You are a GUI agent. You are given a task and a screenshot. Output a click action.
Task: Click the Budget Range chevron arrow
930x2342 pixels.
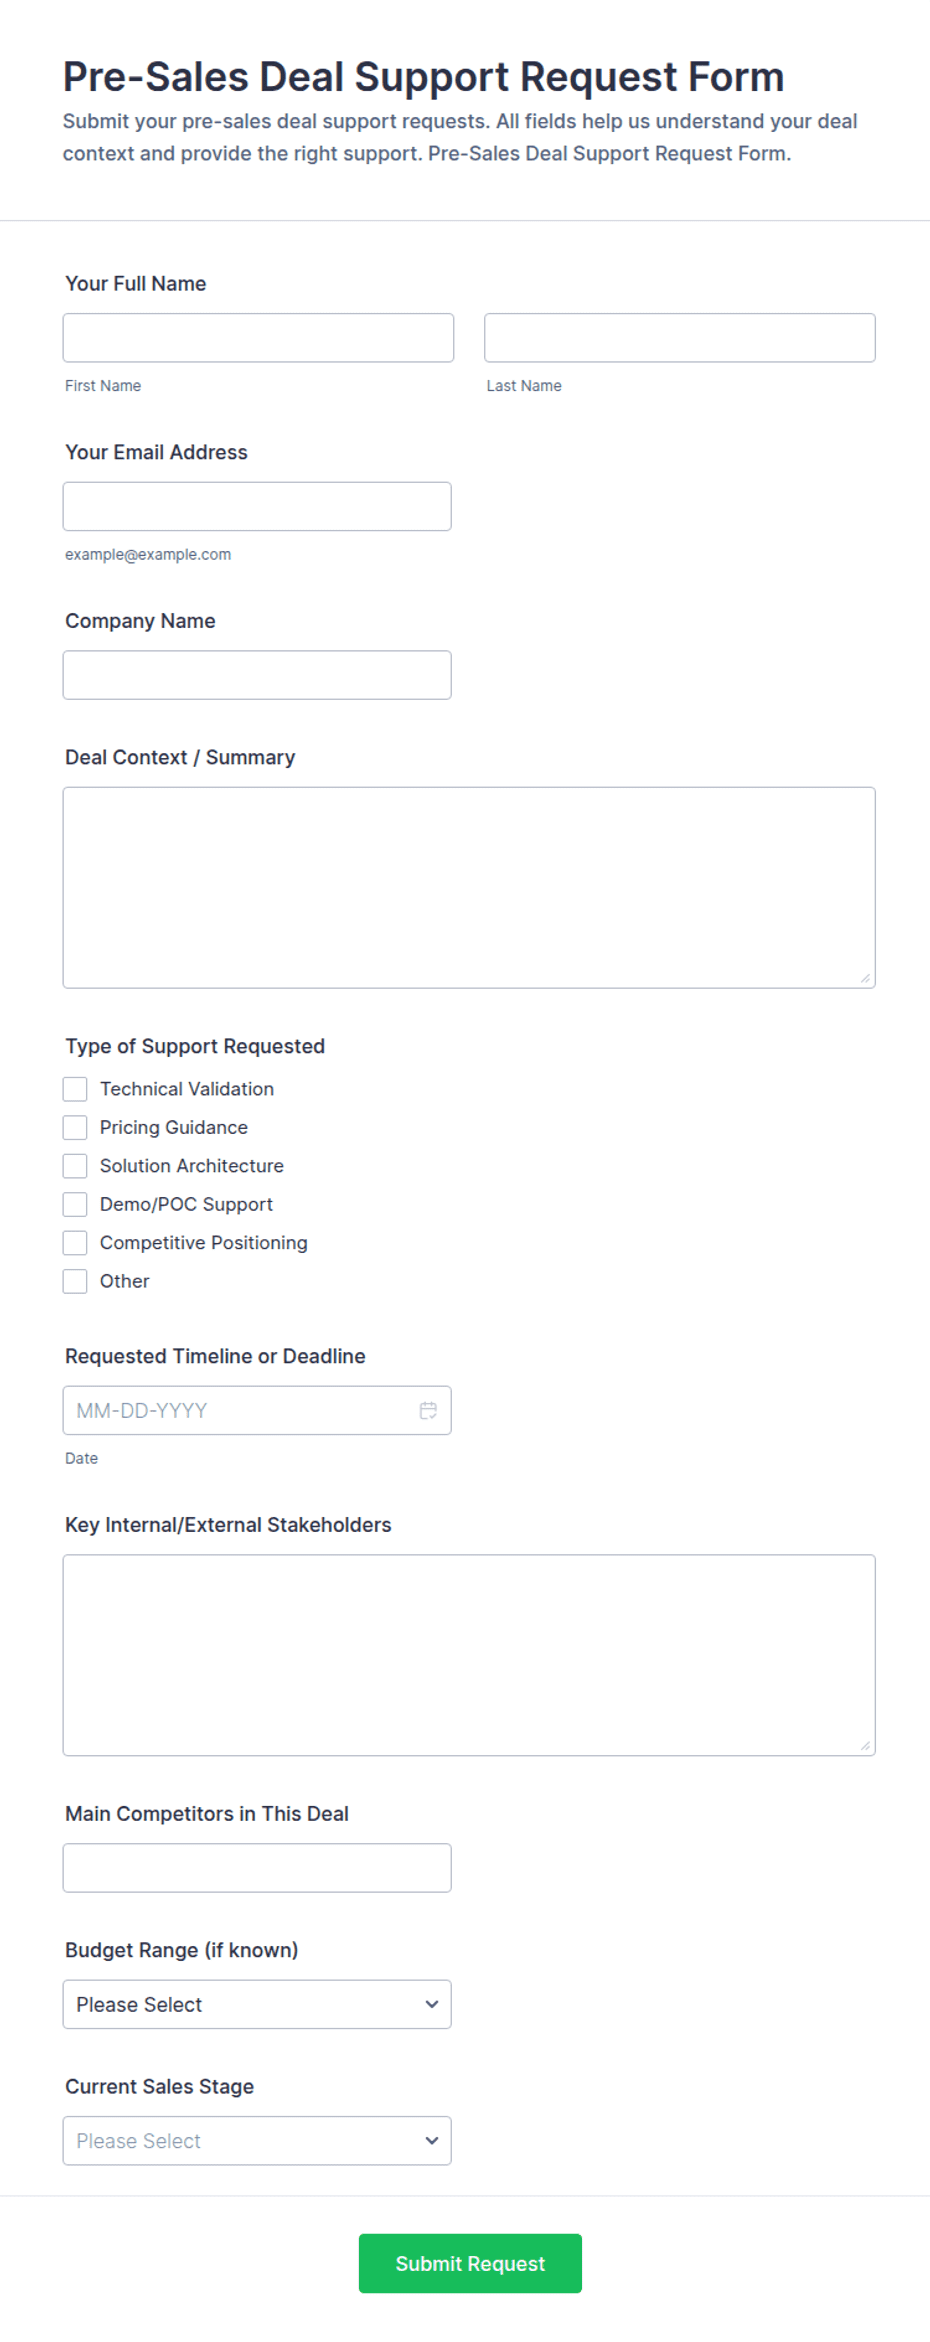(x=432, y=2004)
